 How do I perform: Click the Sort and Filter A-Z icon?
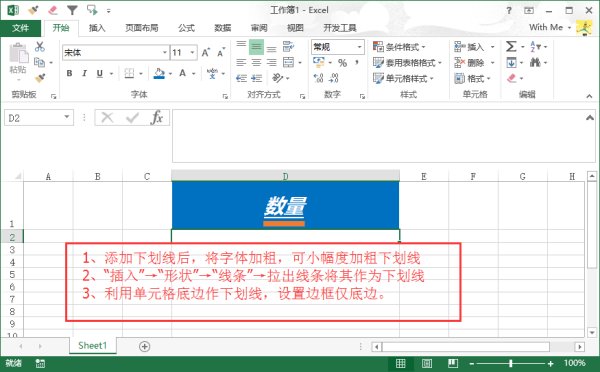(535, 47)
